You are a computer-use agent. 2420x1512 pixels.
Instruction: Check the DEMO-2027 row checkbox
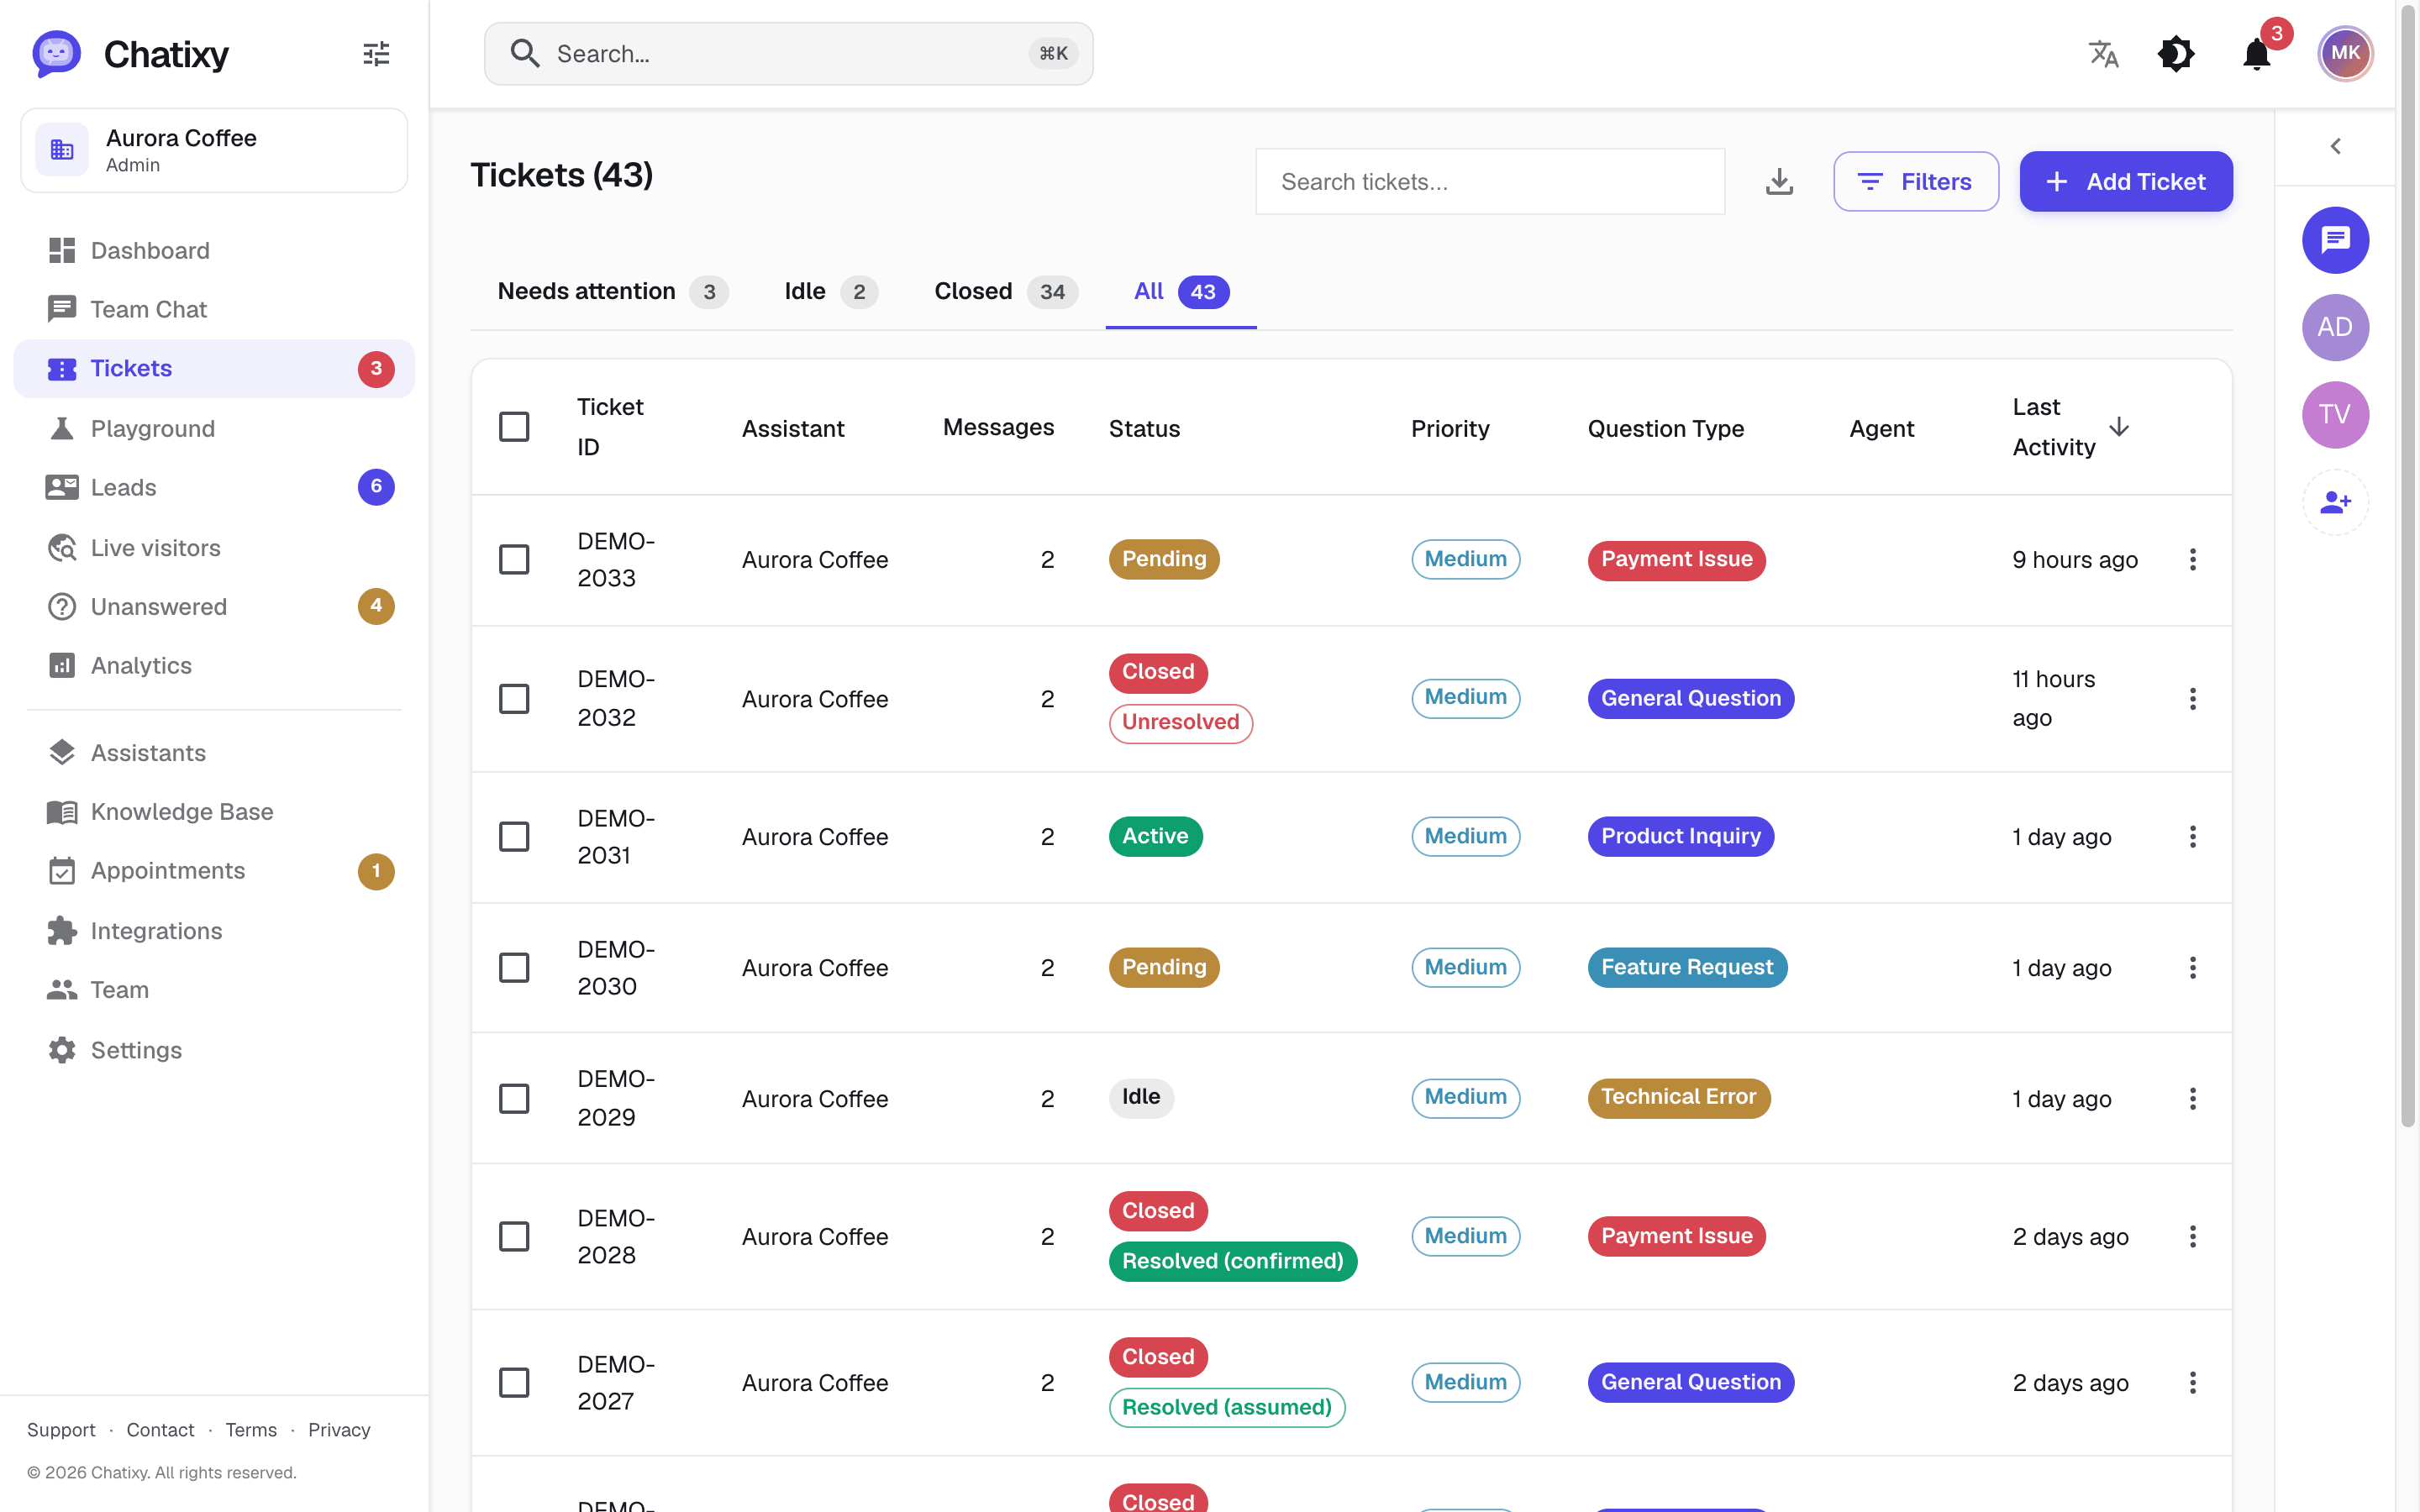pyautogui.click(x=514, y=1383)
